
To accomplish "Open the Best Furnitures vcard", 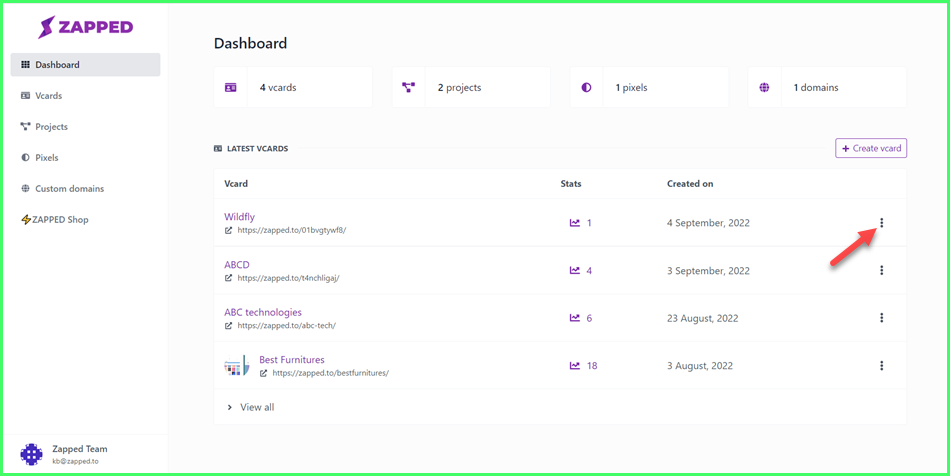I will point(292,360).
